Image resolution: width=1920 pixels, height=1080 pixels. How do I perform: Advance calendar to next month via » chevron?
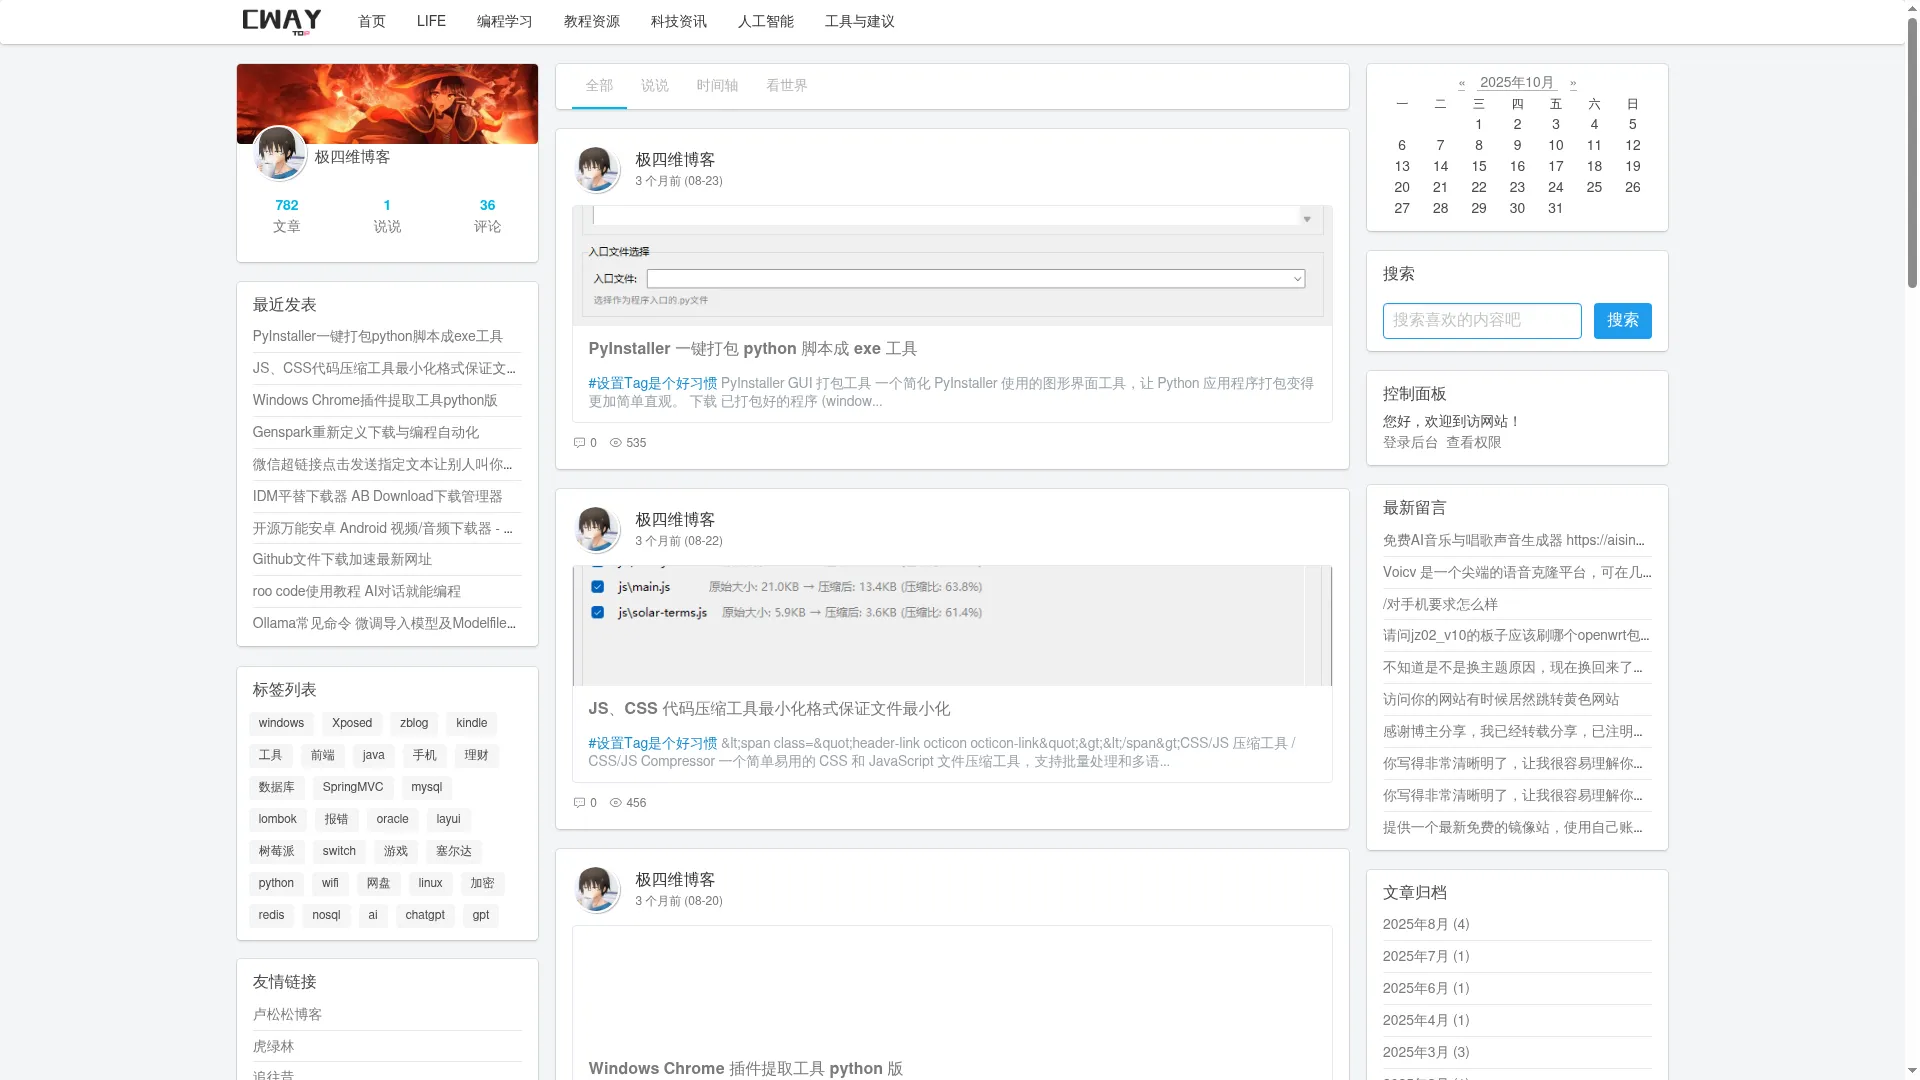[x=1573, y=82]
